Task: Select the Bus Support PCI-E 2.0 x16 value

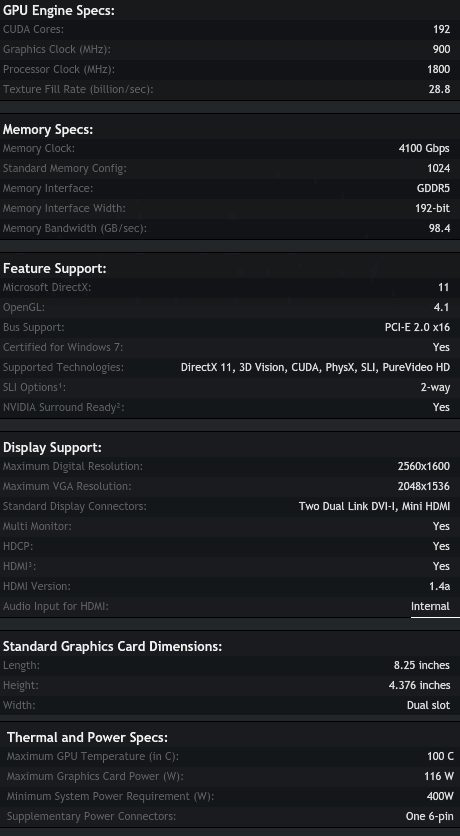Action: pyautogui.click(x=417, y=327)
